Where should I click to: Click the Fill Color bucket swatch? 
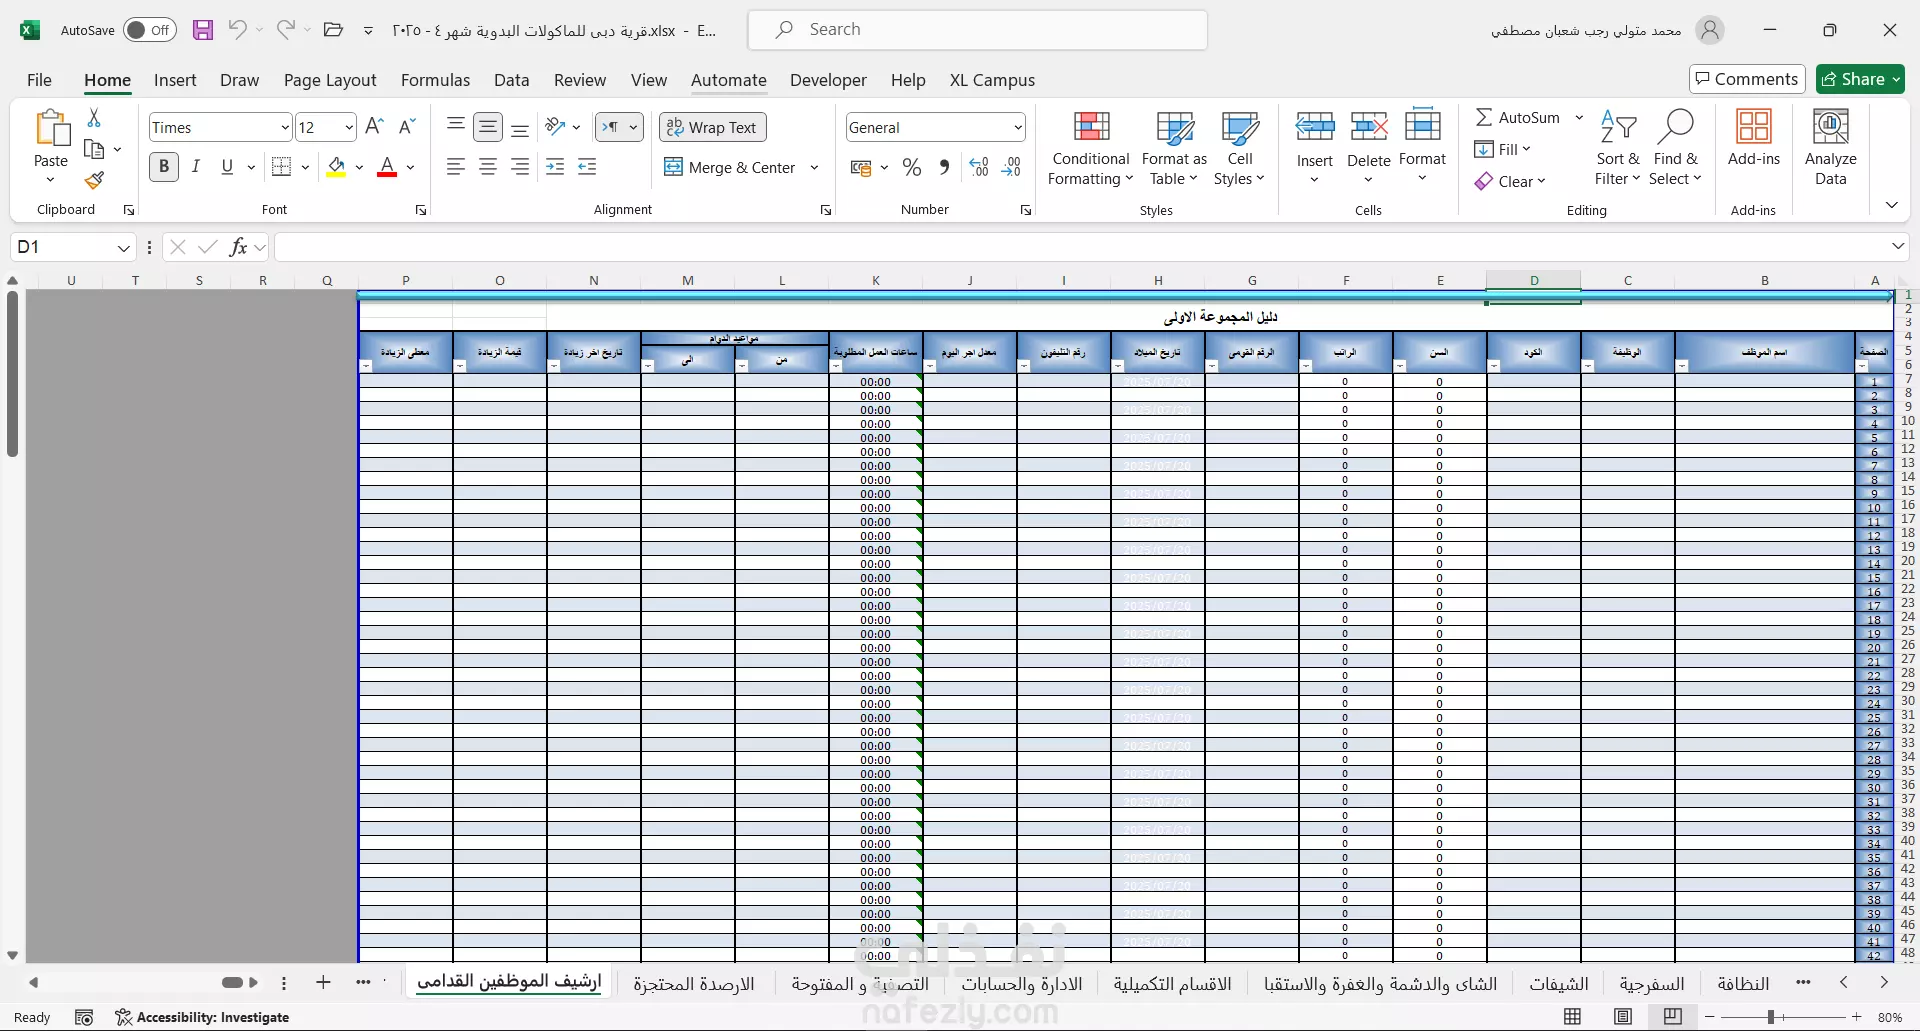pos(336,167)
